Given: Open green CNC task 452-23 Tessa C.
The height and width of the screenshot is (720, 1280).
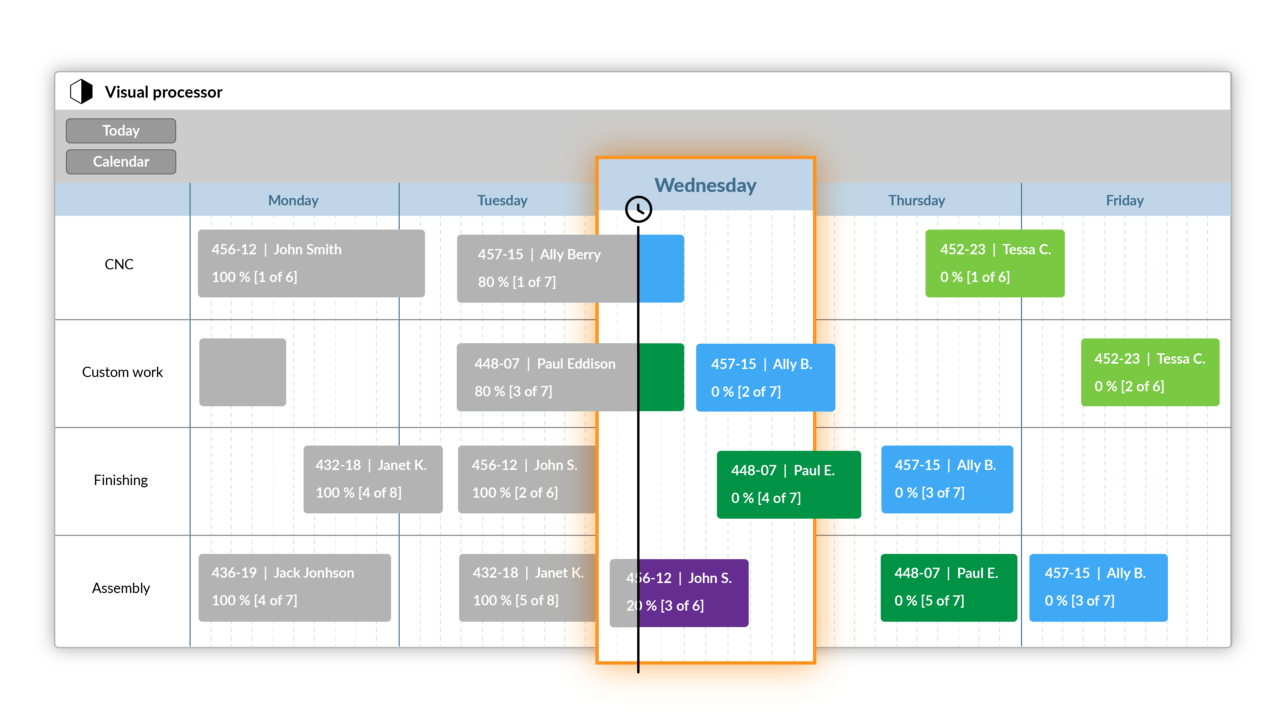Looking at the screenshot, I should (994, 263).
